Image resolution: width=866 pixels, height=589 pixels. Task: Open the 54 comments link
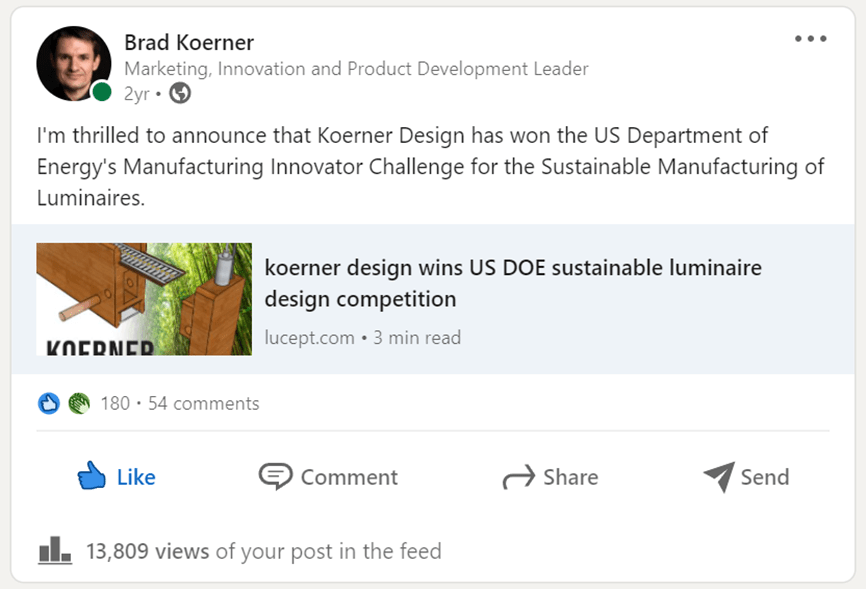pos(203,403)
